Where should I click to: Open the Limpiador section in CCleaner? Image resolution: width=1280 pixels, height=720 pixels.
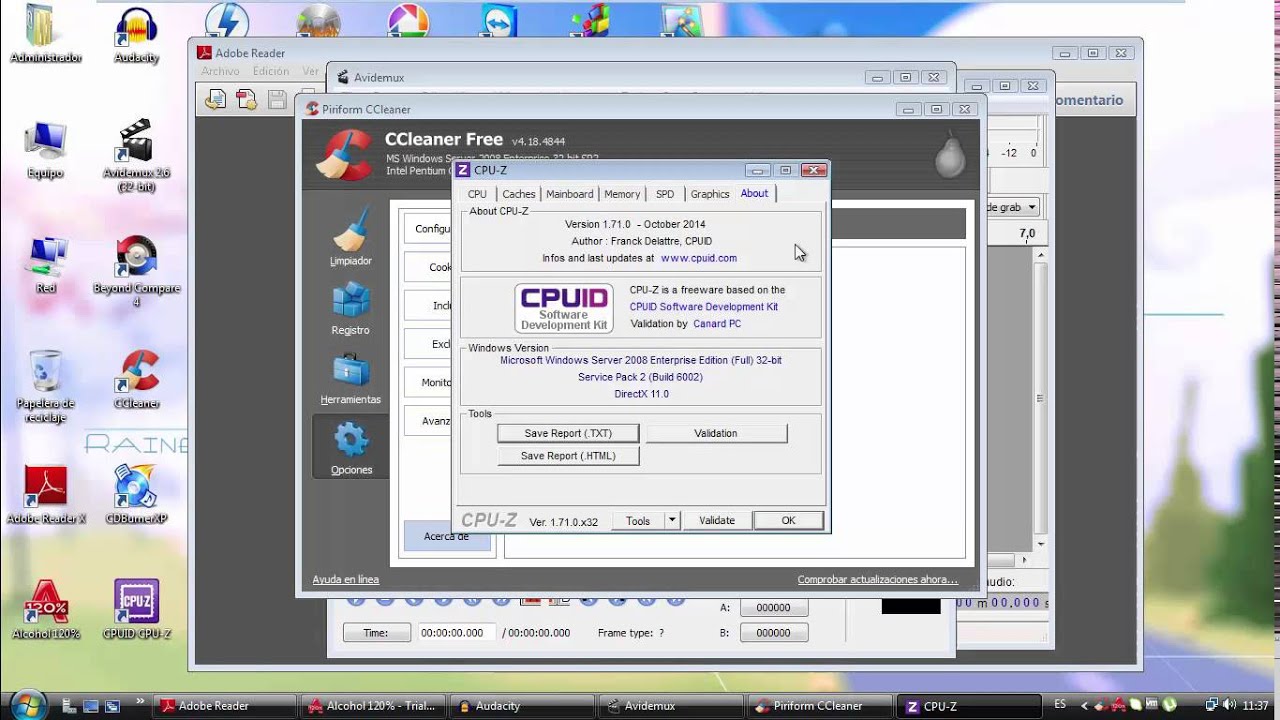coord(351,236)
